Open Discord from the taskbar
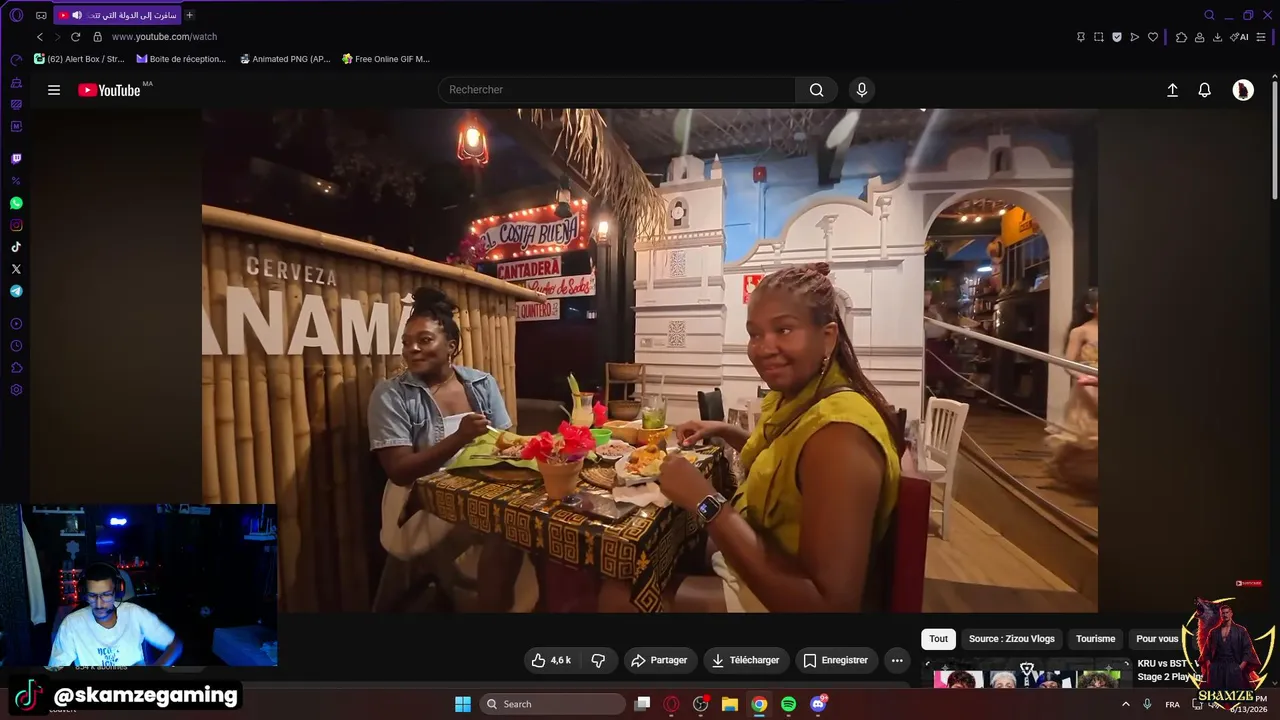The width and height of the screenshot is (1280, 720). (818, 704)
